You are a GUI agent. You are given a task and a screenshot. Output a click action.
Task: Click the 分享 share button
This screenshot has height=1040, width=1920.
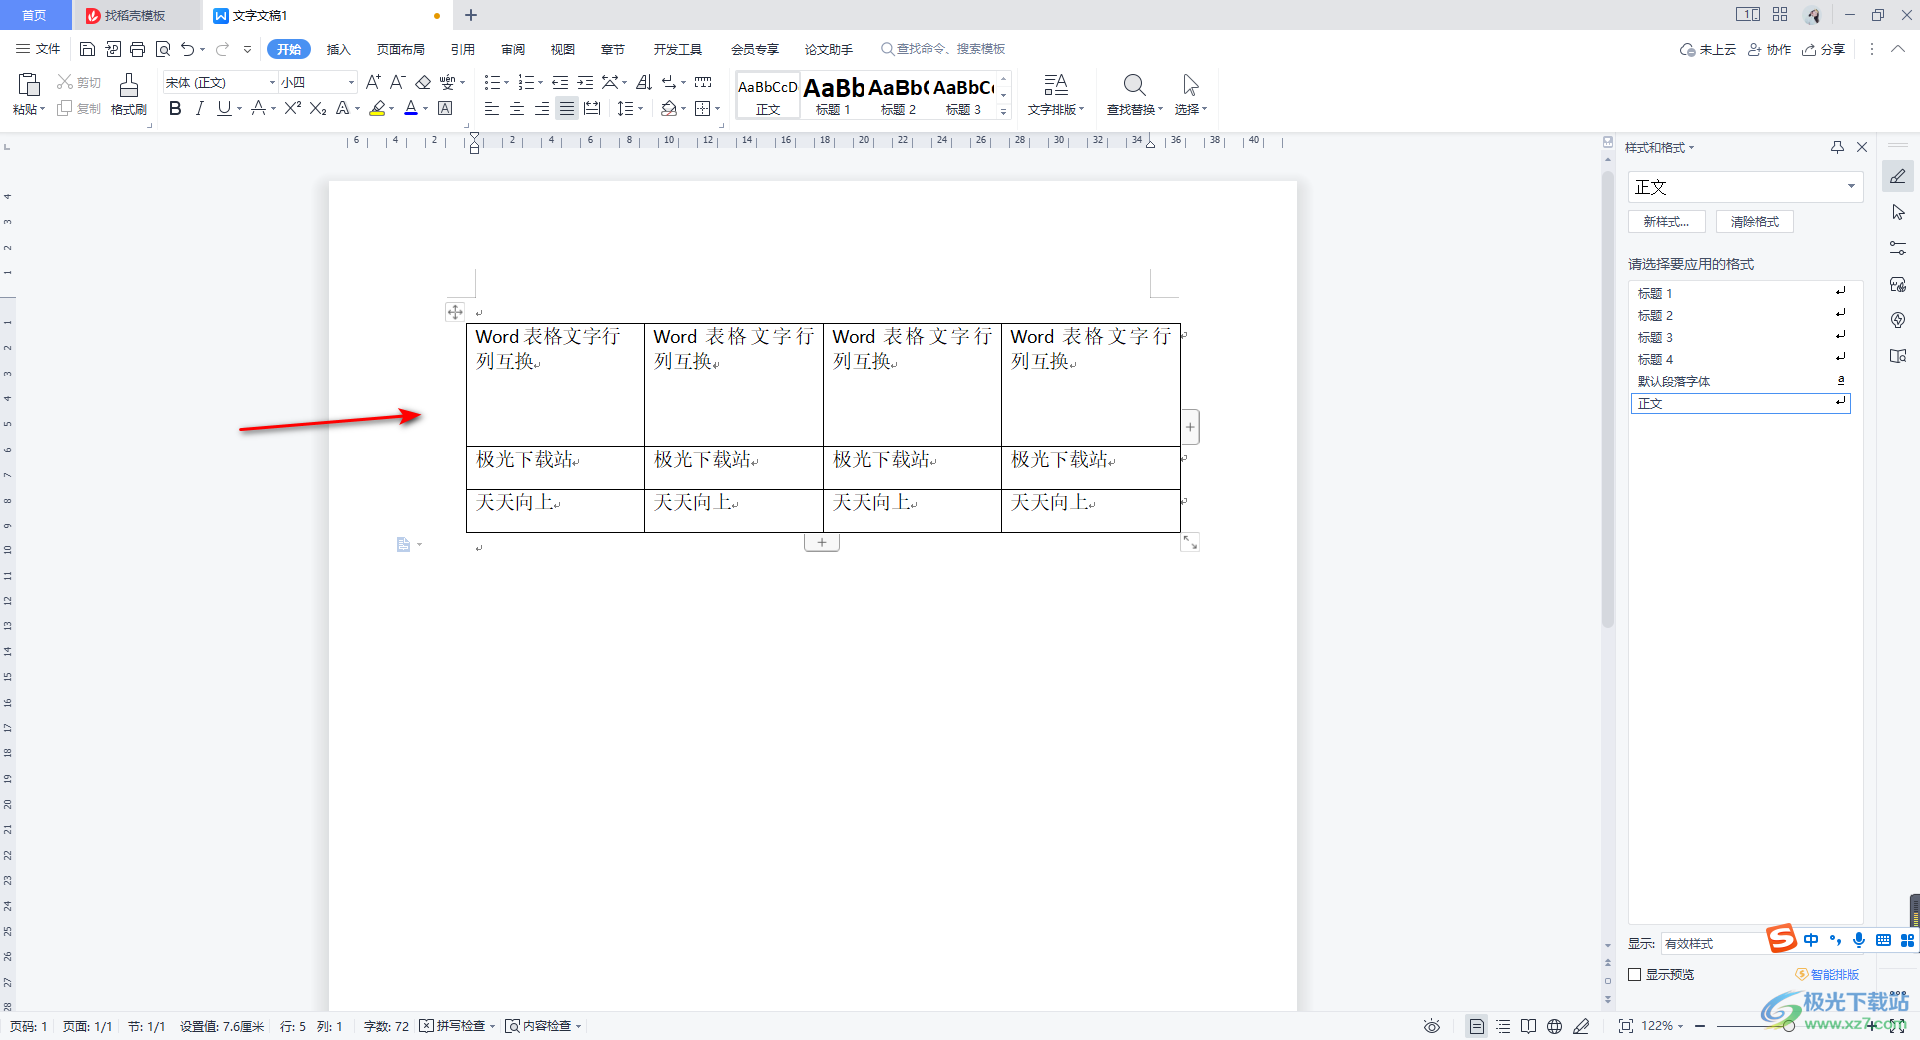tap(1823, 49)
